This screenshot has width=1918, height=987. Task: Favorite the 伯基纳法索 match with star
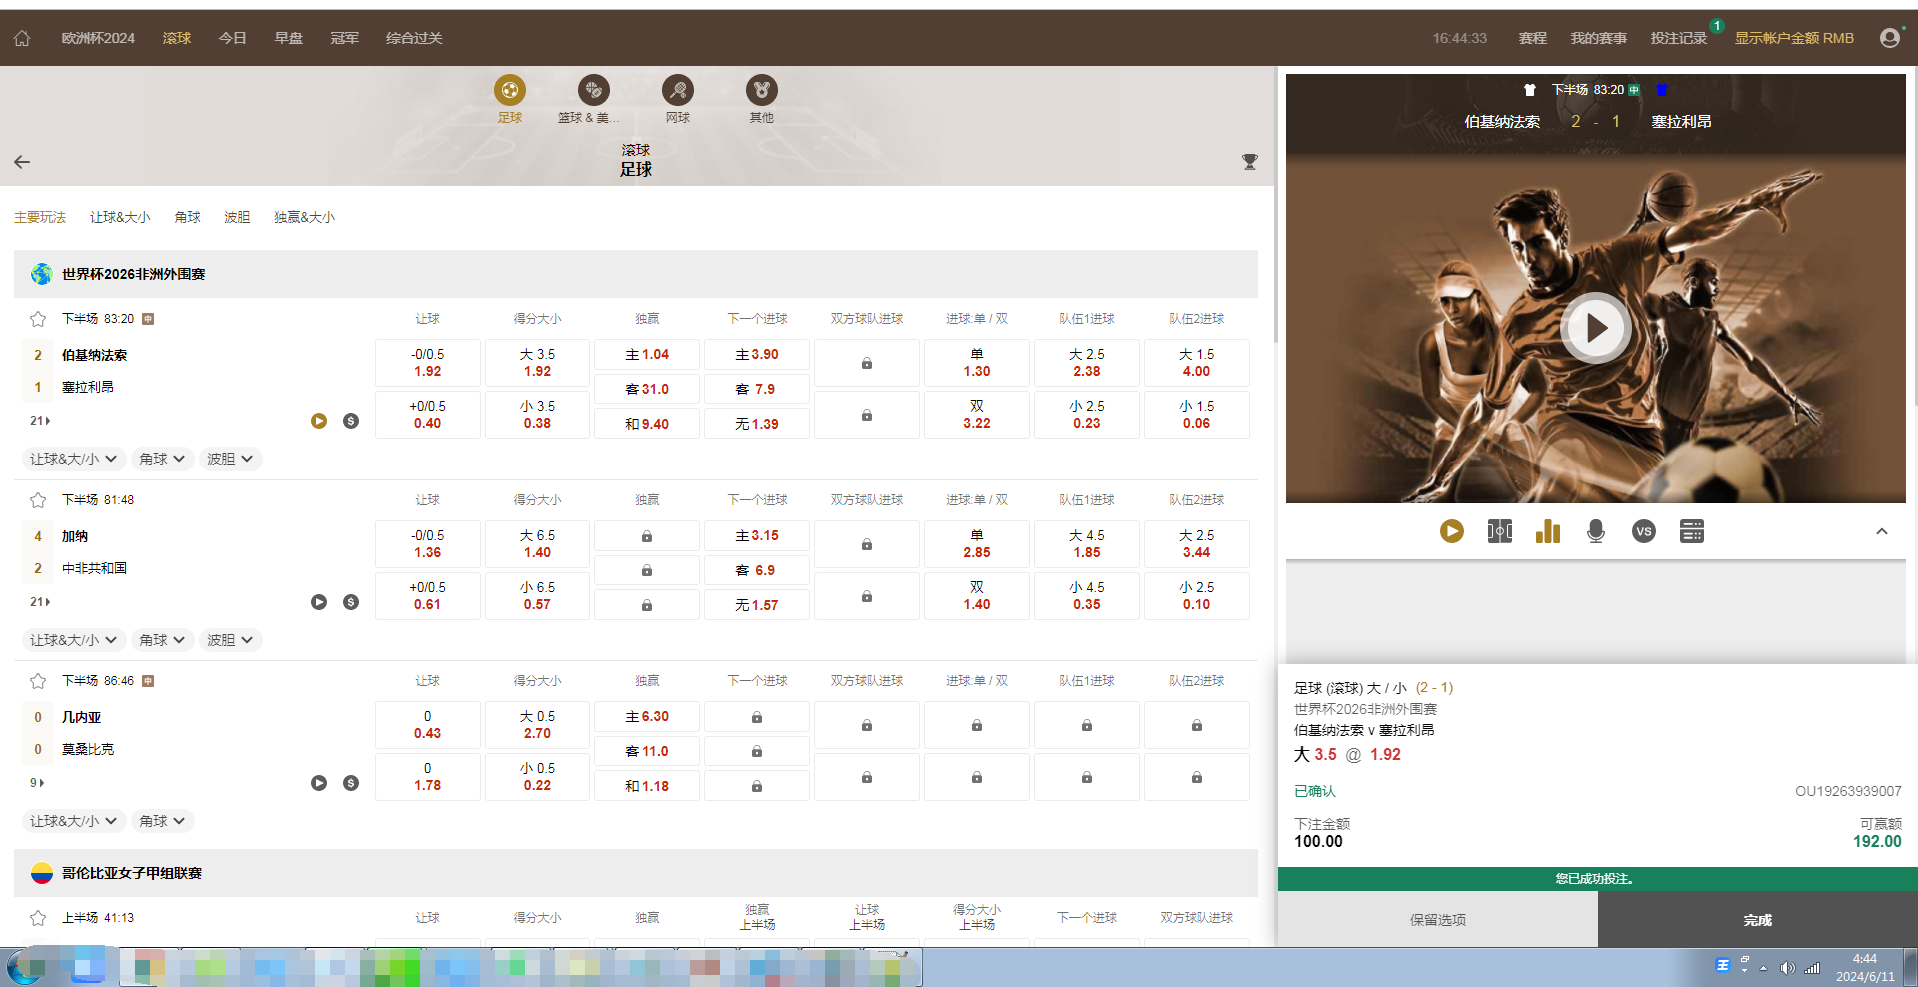coord(38,319)
